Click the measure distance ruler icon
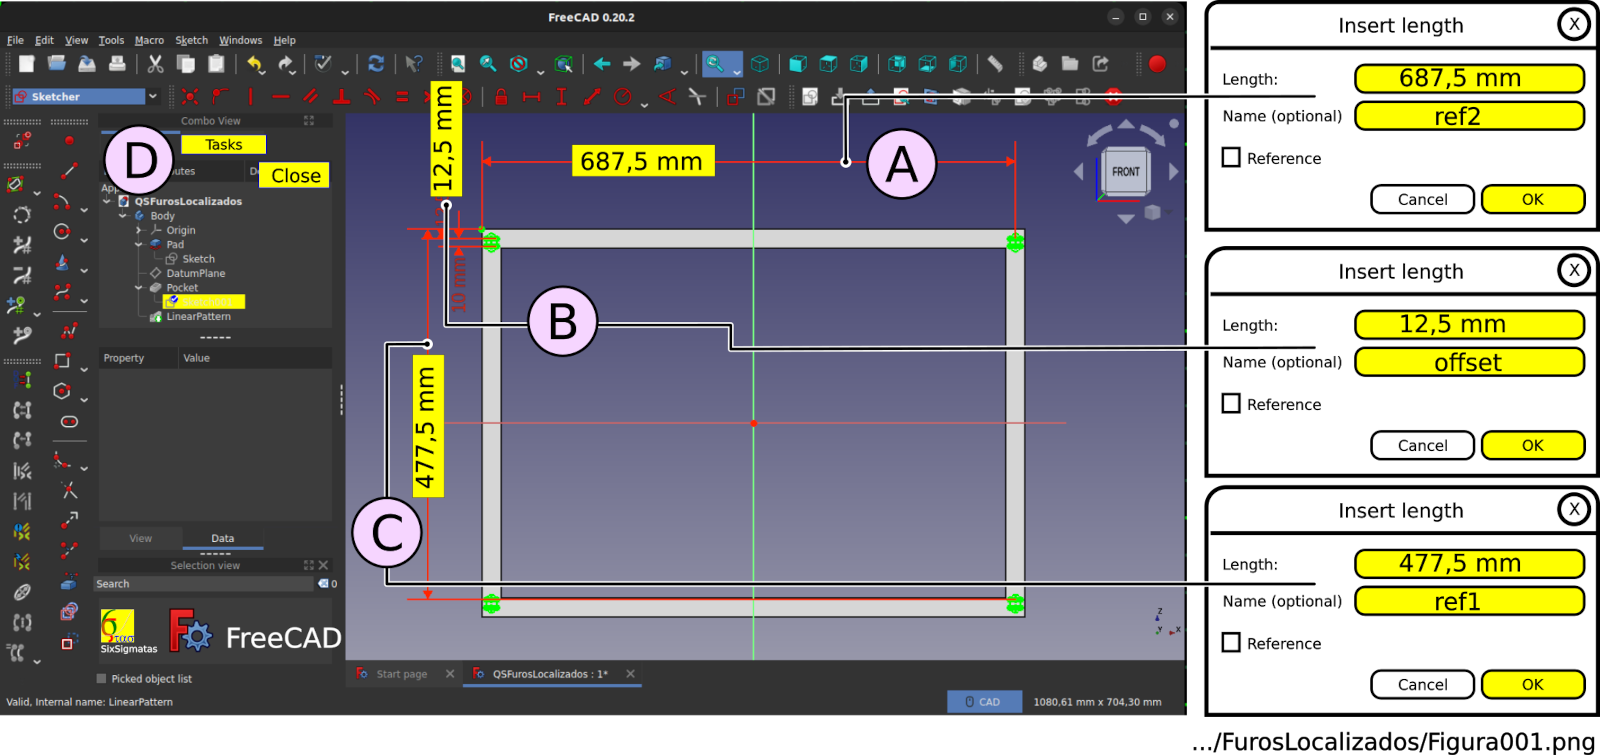 pos(995,64)
